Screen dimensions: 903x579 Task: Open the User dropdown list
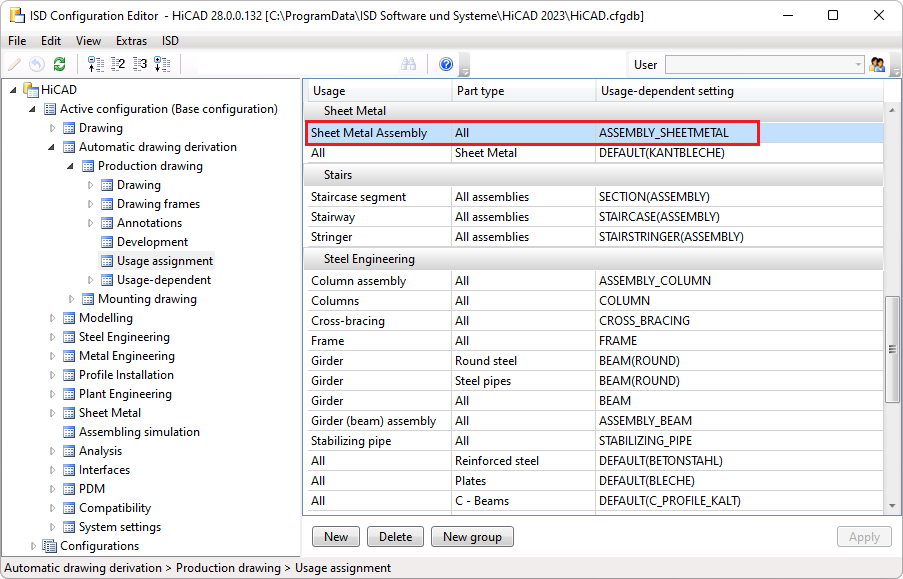point(858,65)
